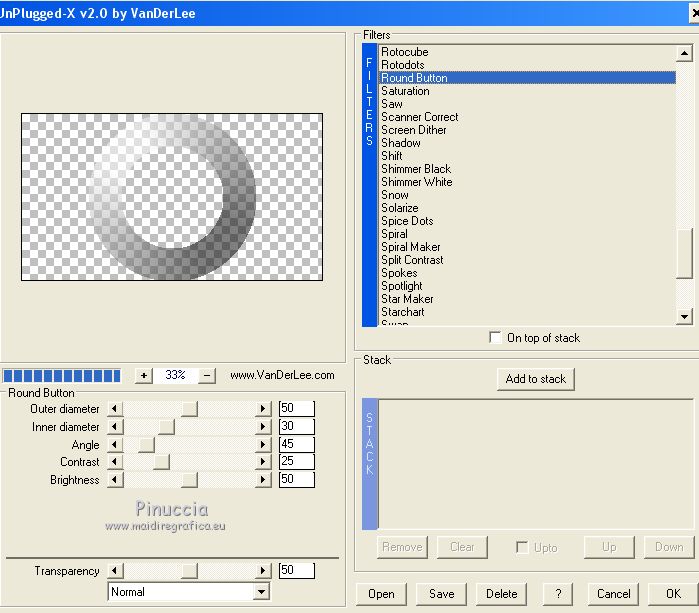Image resolution: width=699 pixels, height=613 pixels.
Task: Enable the On top of stack checkbox
Action: 495,338
